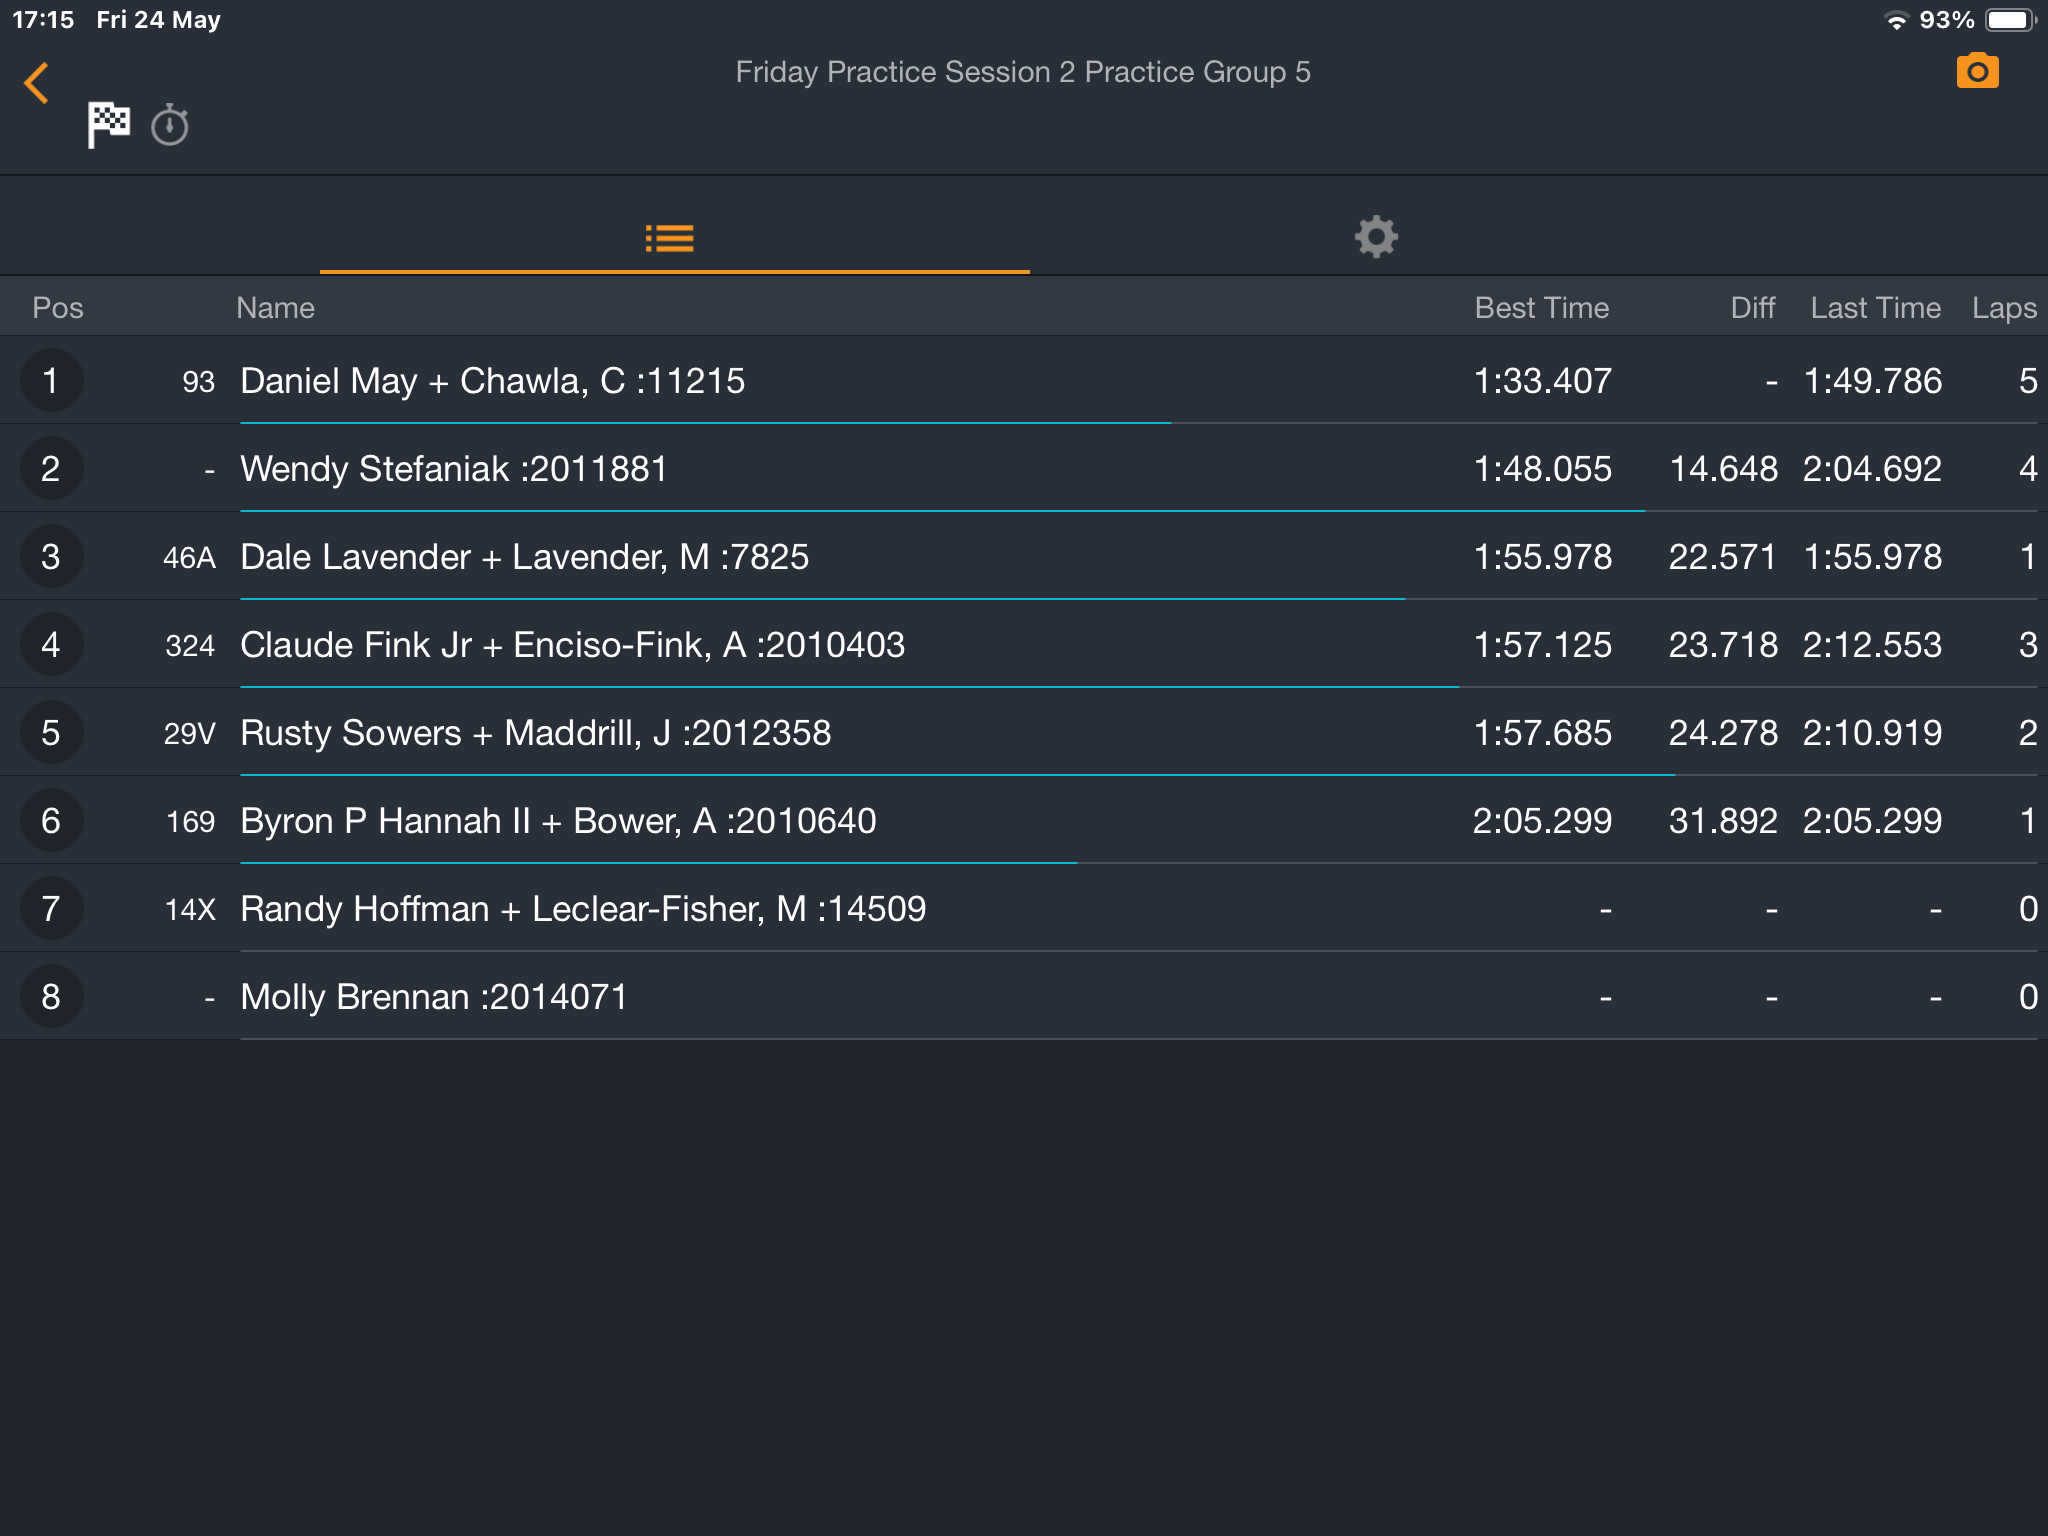
Task: Open Molly Brennan :2014071 row
Action: [x=1024, y=996]
